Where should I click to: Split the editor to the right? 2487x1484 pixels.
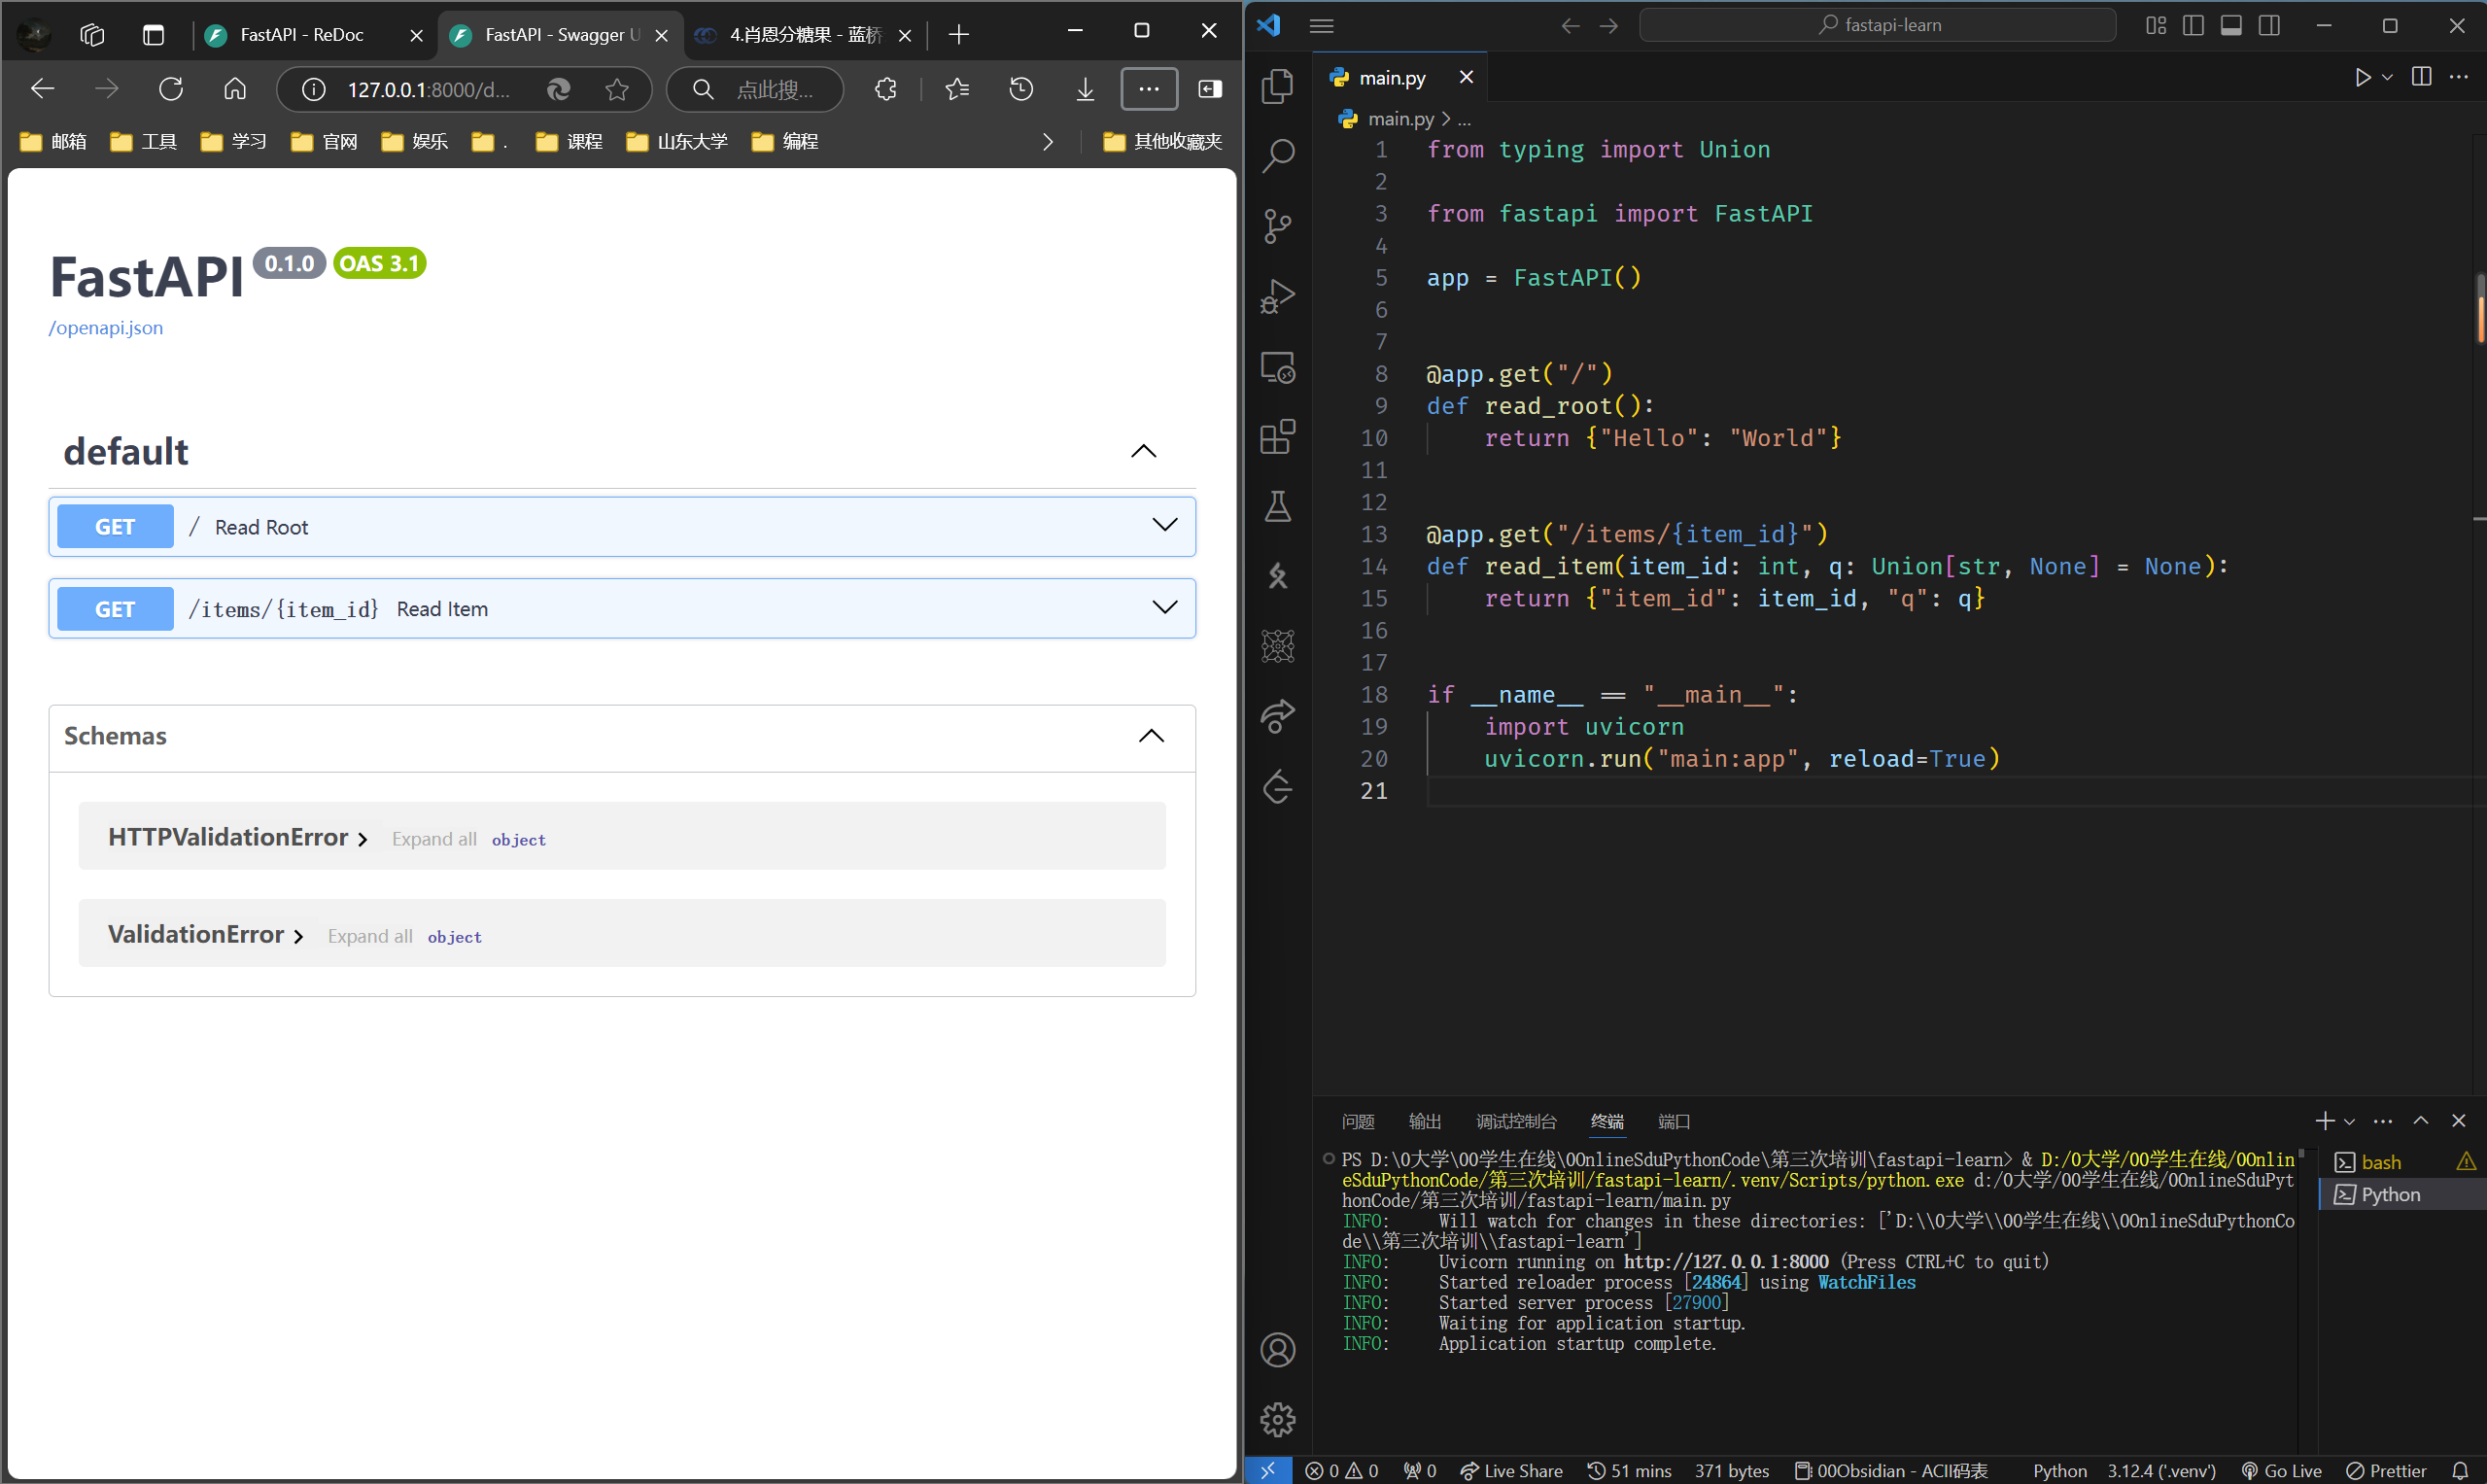tap(2421, 77)
